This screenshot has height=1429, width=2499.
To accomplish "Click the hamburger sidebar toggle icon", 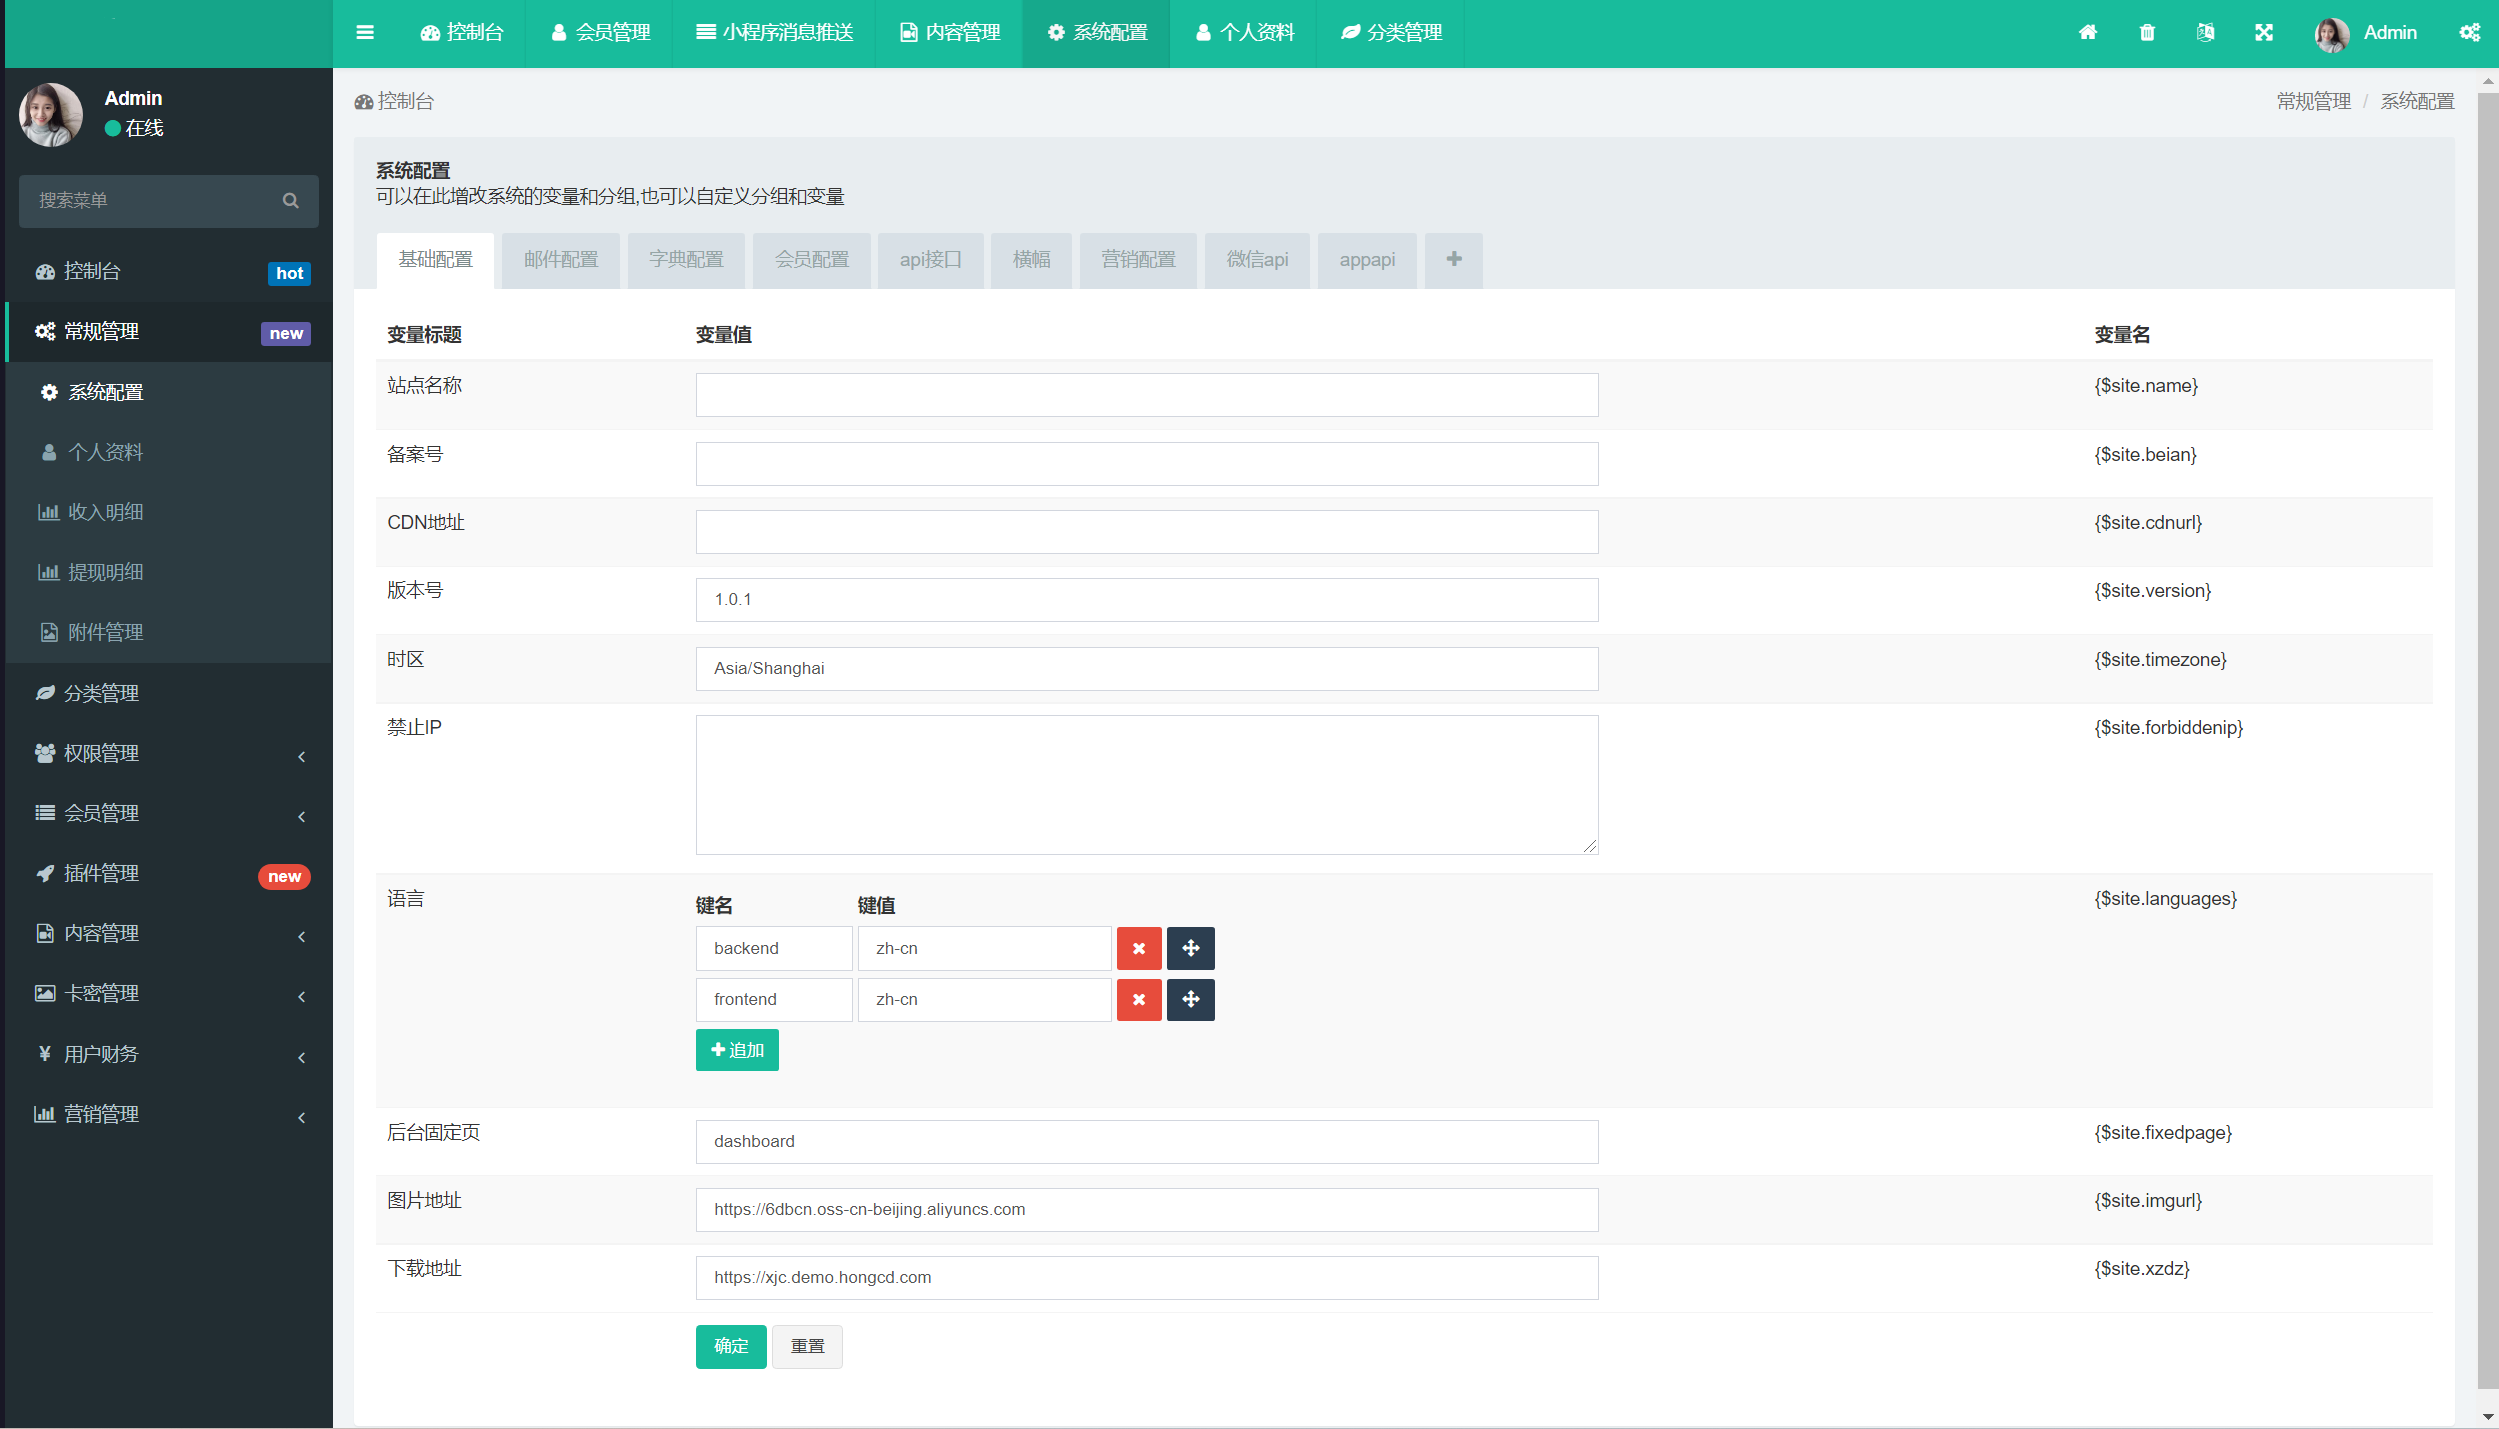I will (x=365, y=33).
